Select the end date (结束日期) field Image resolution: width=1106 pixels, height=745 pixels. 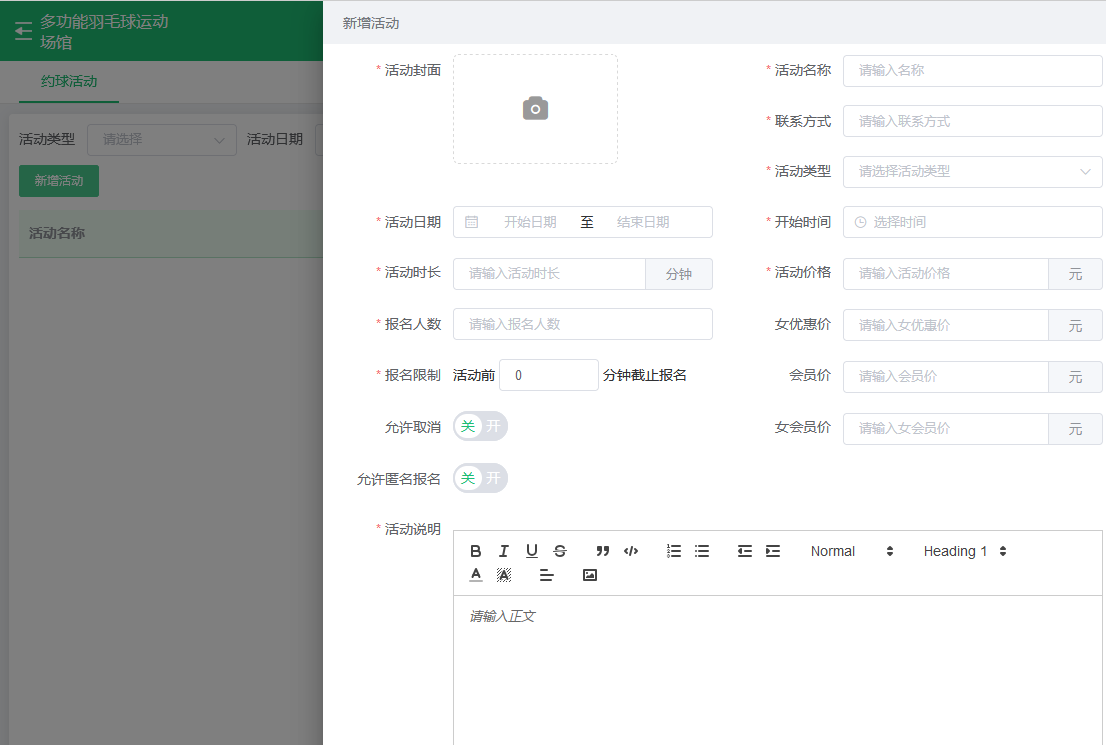[643, 222]
